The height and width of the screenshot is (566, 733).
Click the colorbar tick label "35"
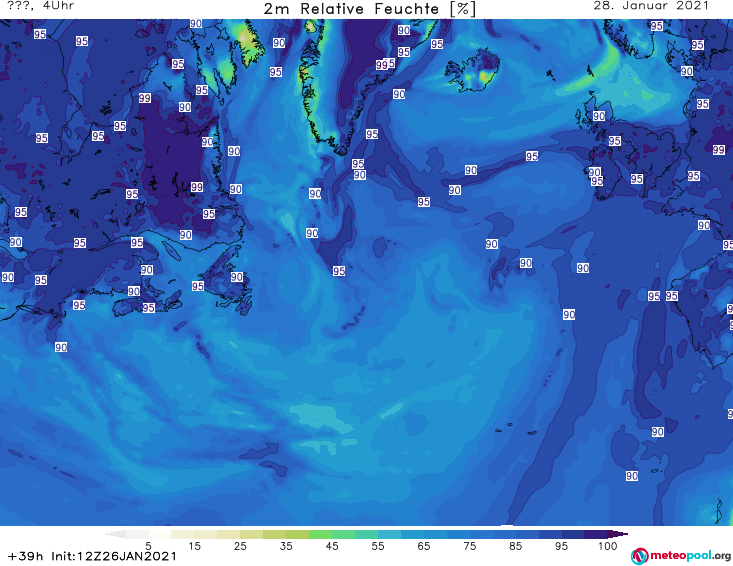286,546
